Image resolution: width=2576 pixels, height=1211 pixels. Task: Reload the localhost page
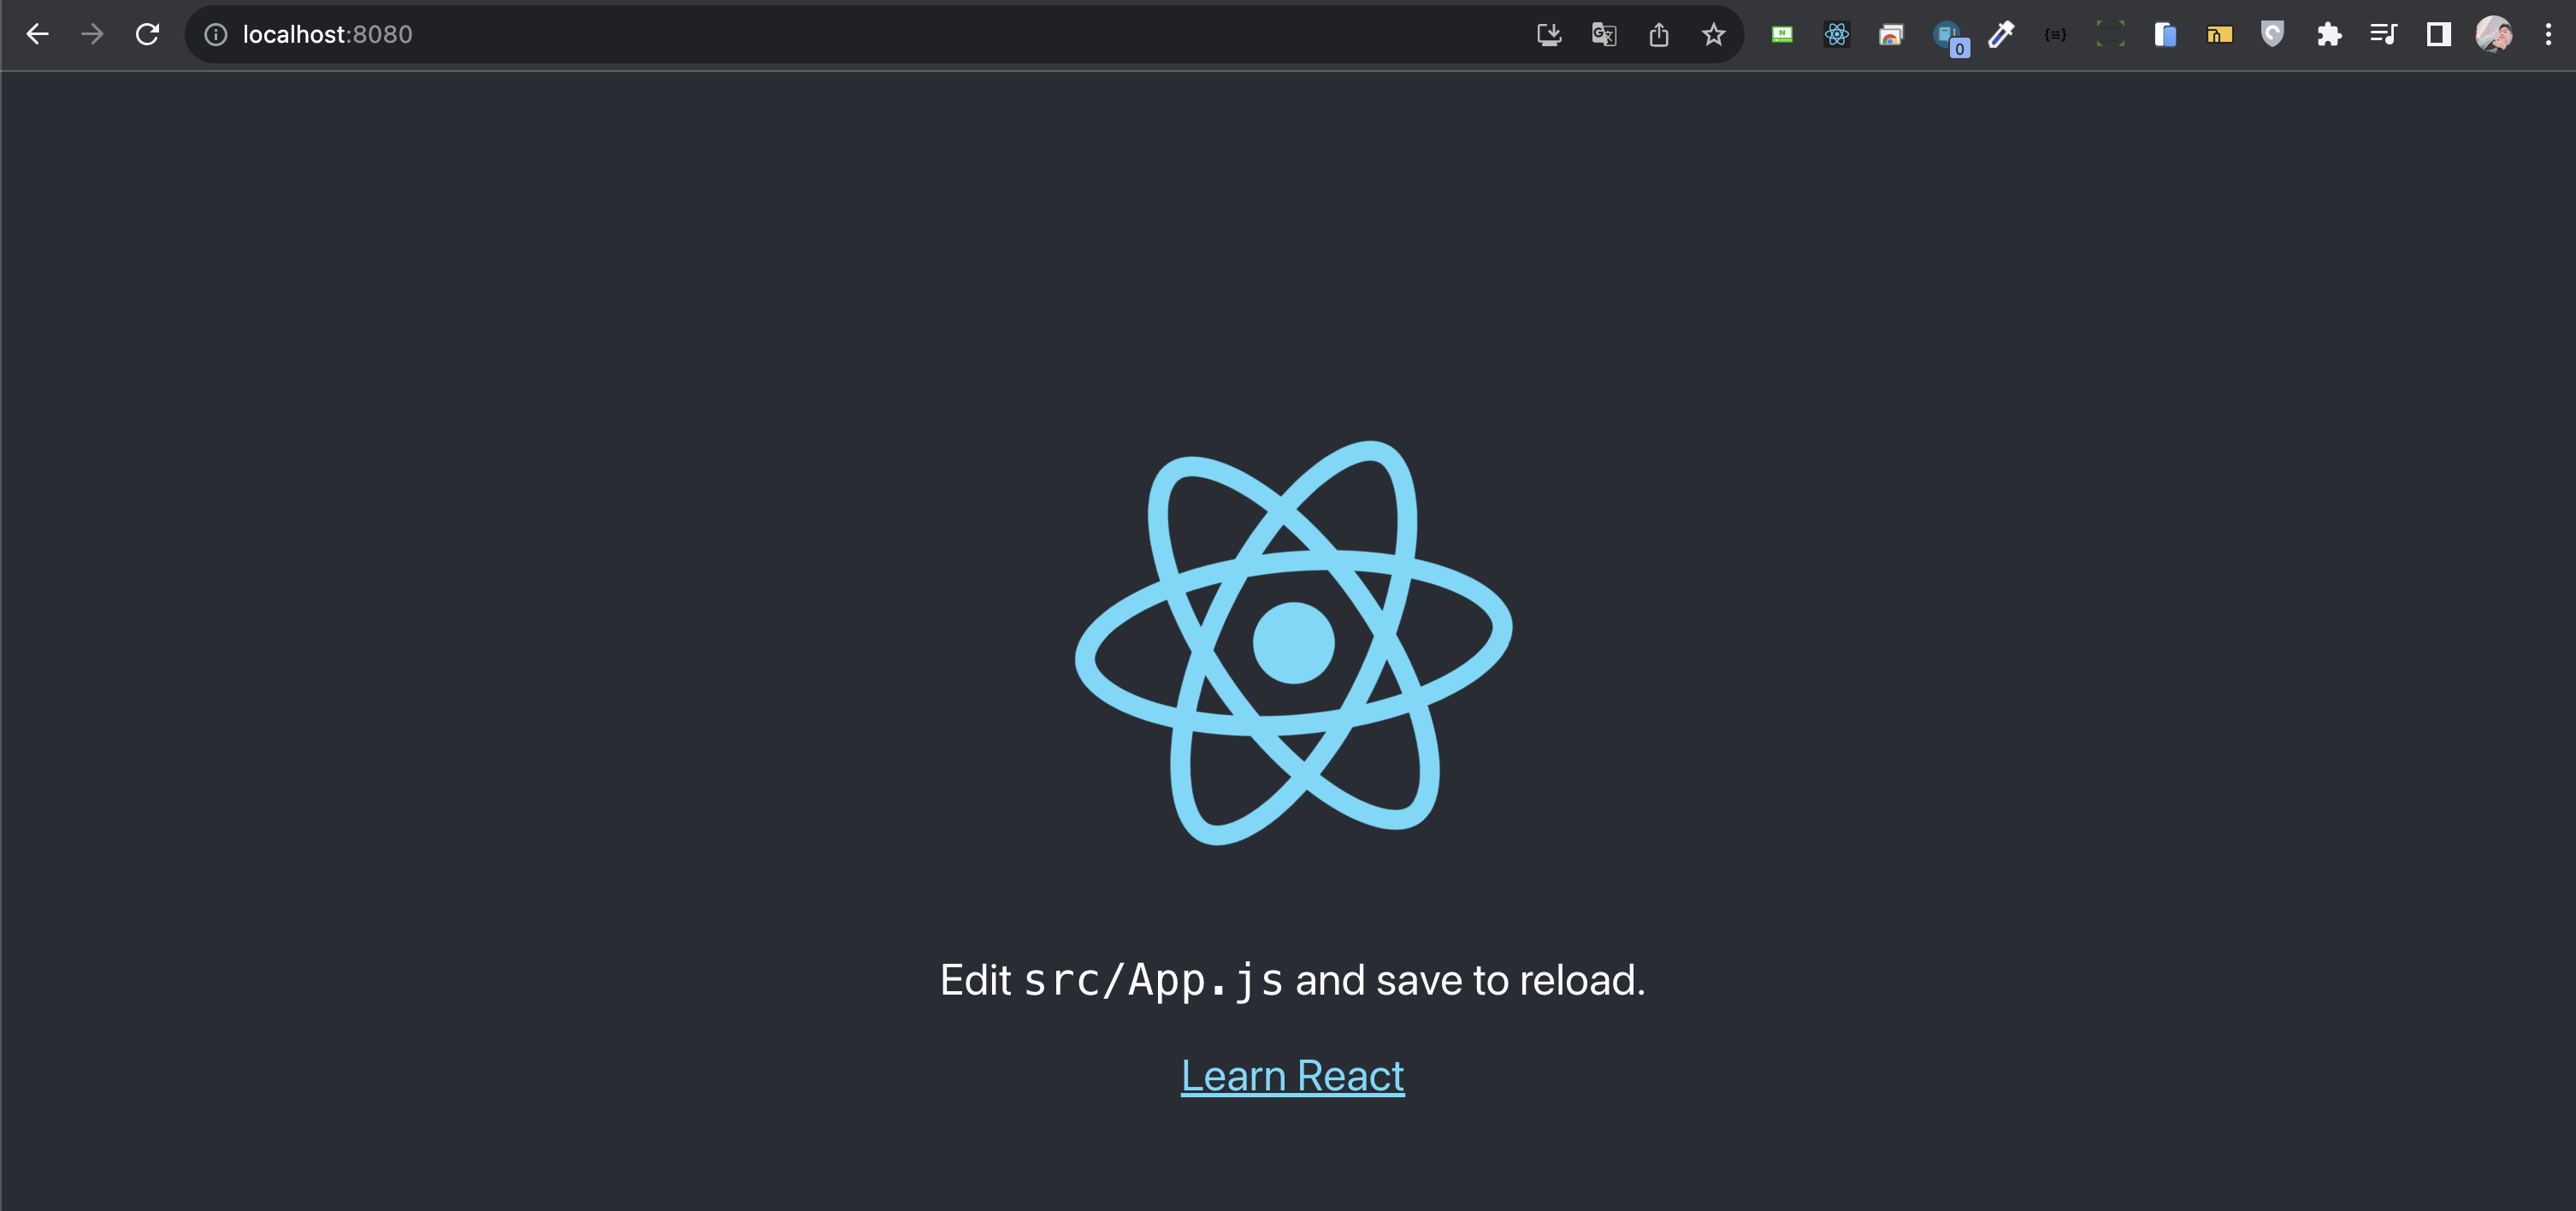click(x=147, y=35)
